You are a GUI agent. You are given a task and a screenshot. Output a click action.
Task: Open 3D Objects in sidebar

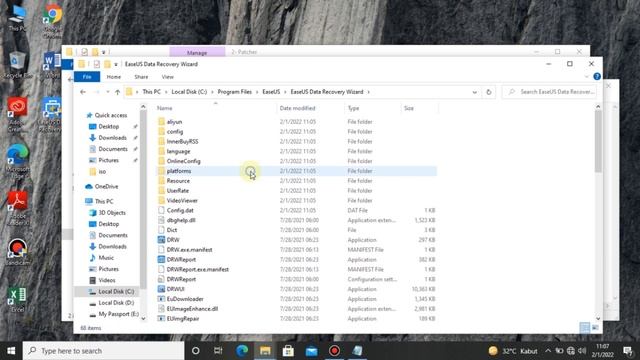(112, 213)
